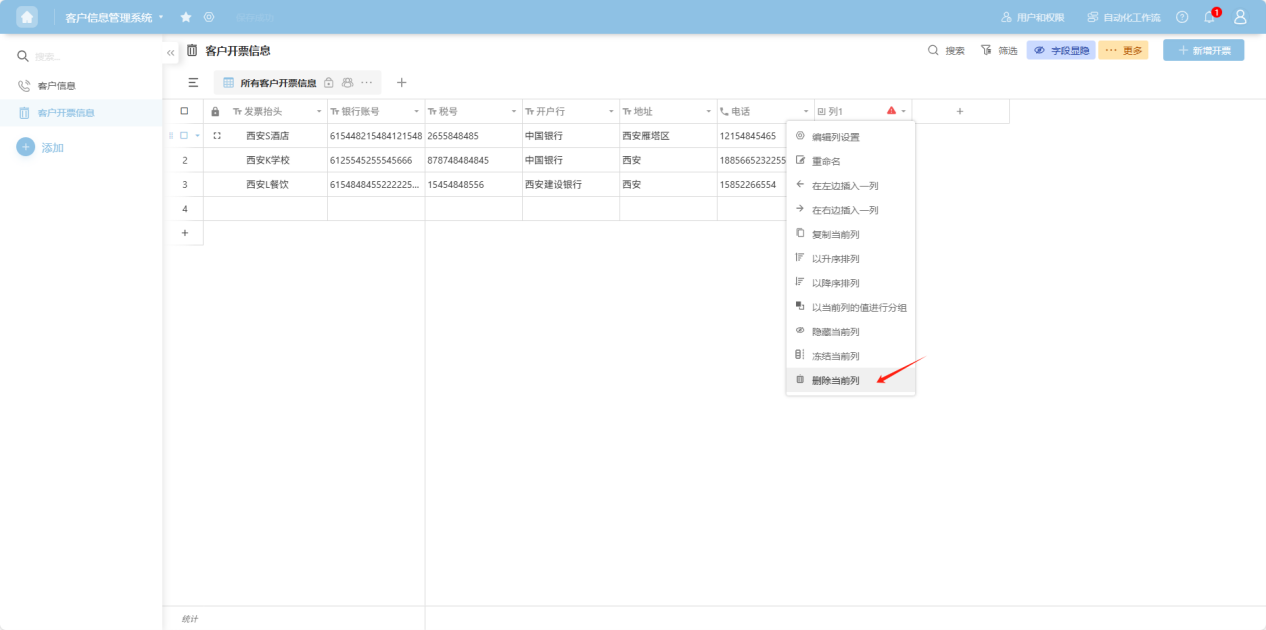1266x630 pixels.
Task: Click the home icon in top bar
Action: pyautogui.click(x=27, y=17)
